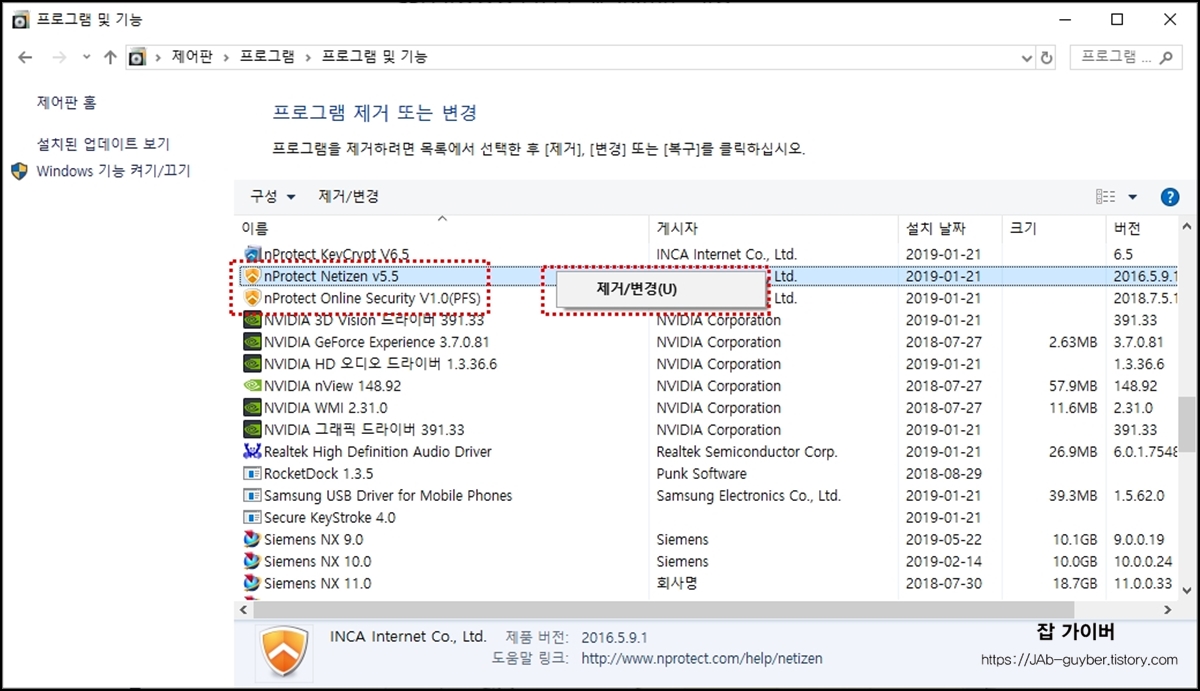
Task: Open the view options dropdown arrow
Action: (x=1133, y=196)
